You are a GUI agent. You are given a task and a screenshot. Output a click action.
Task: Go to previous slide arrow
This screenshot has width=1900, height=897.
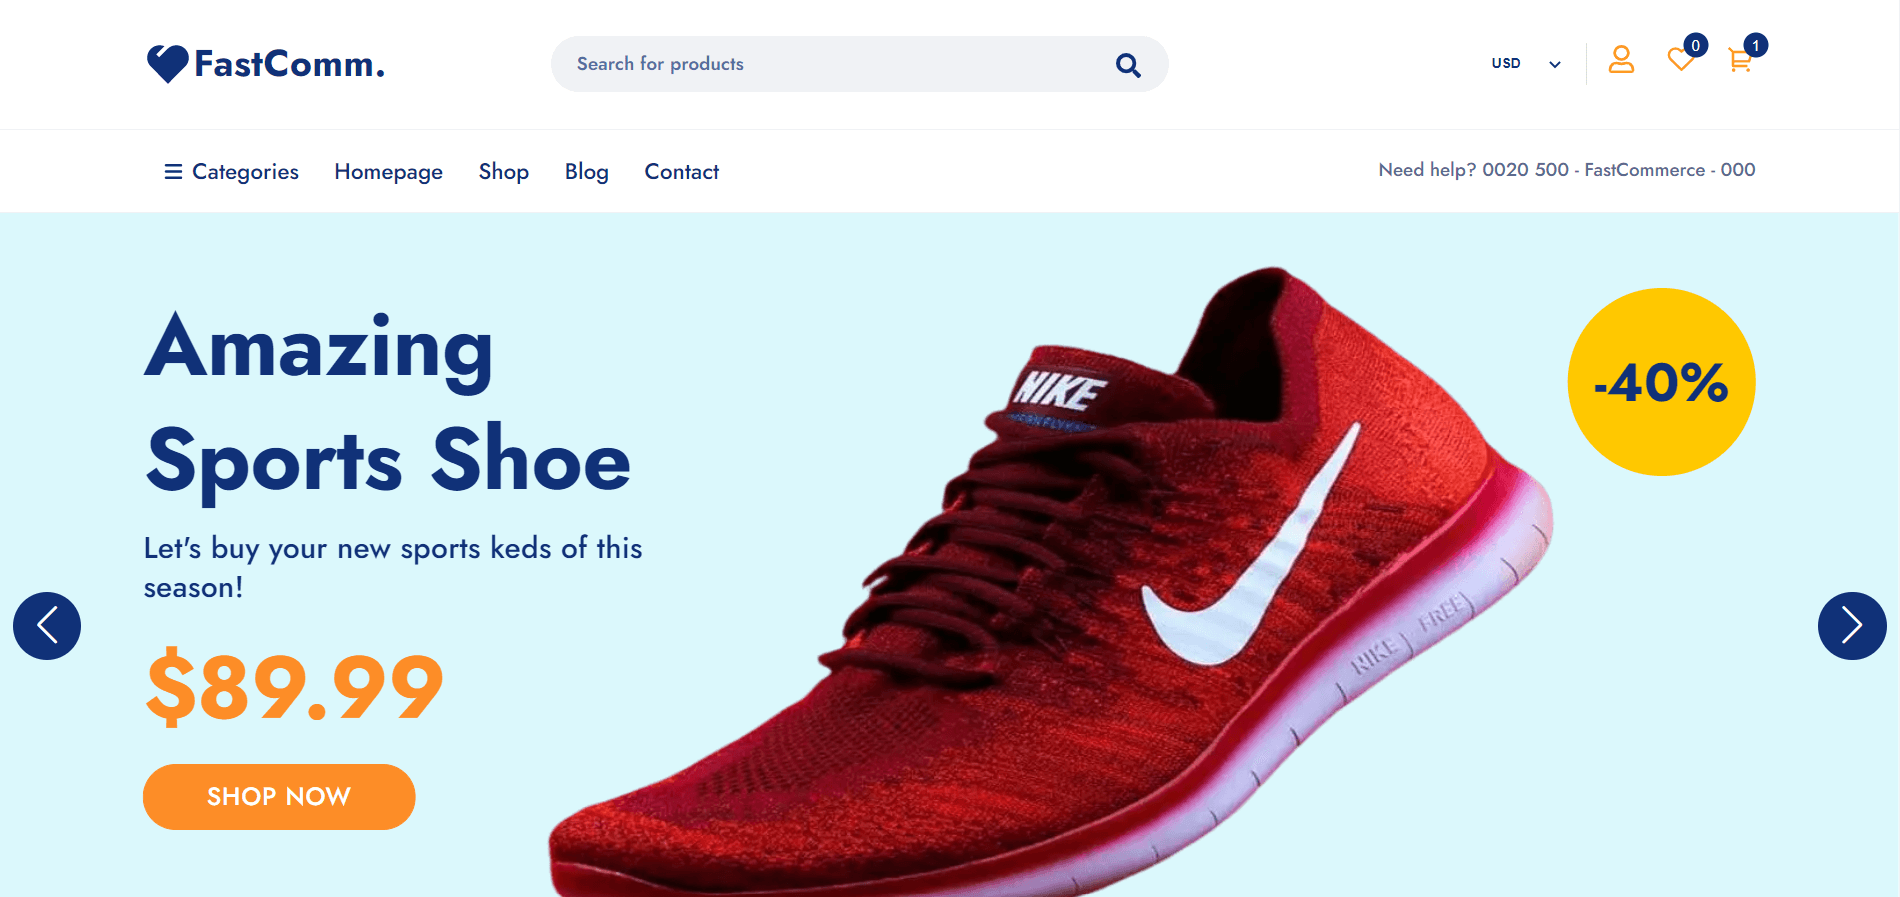pyautogui.click(x=47, y=626)
